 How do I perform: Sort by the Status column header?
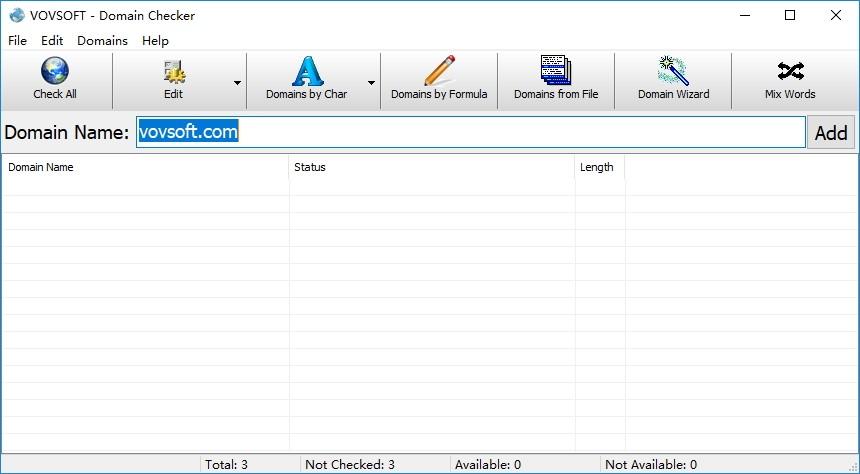(x=431, y=167)
